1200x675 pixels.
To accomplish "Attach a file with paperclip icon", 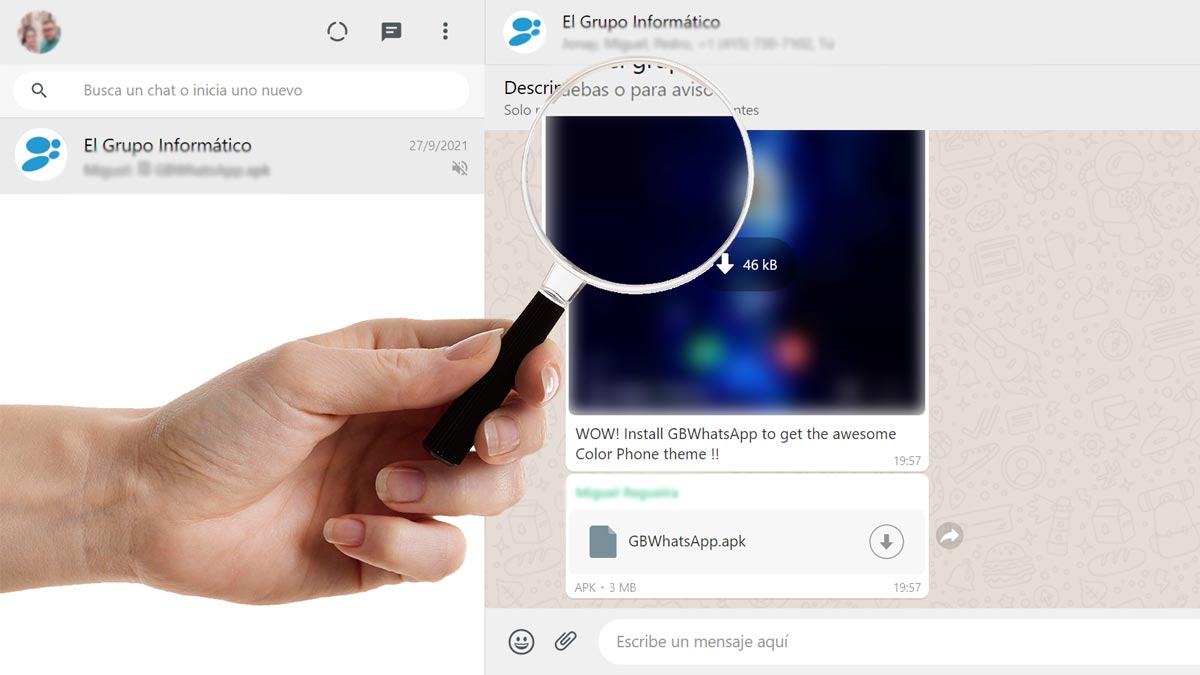I will click(566, 641).
